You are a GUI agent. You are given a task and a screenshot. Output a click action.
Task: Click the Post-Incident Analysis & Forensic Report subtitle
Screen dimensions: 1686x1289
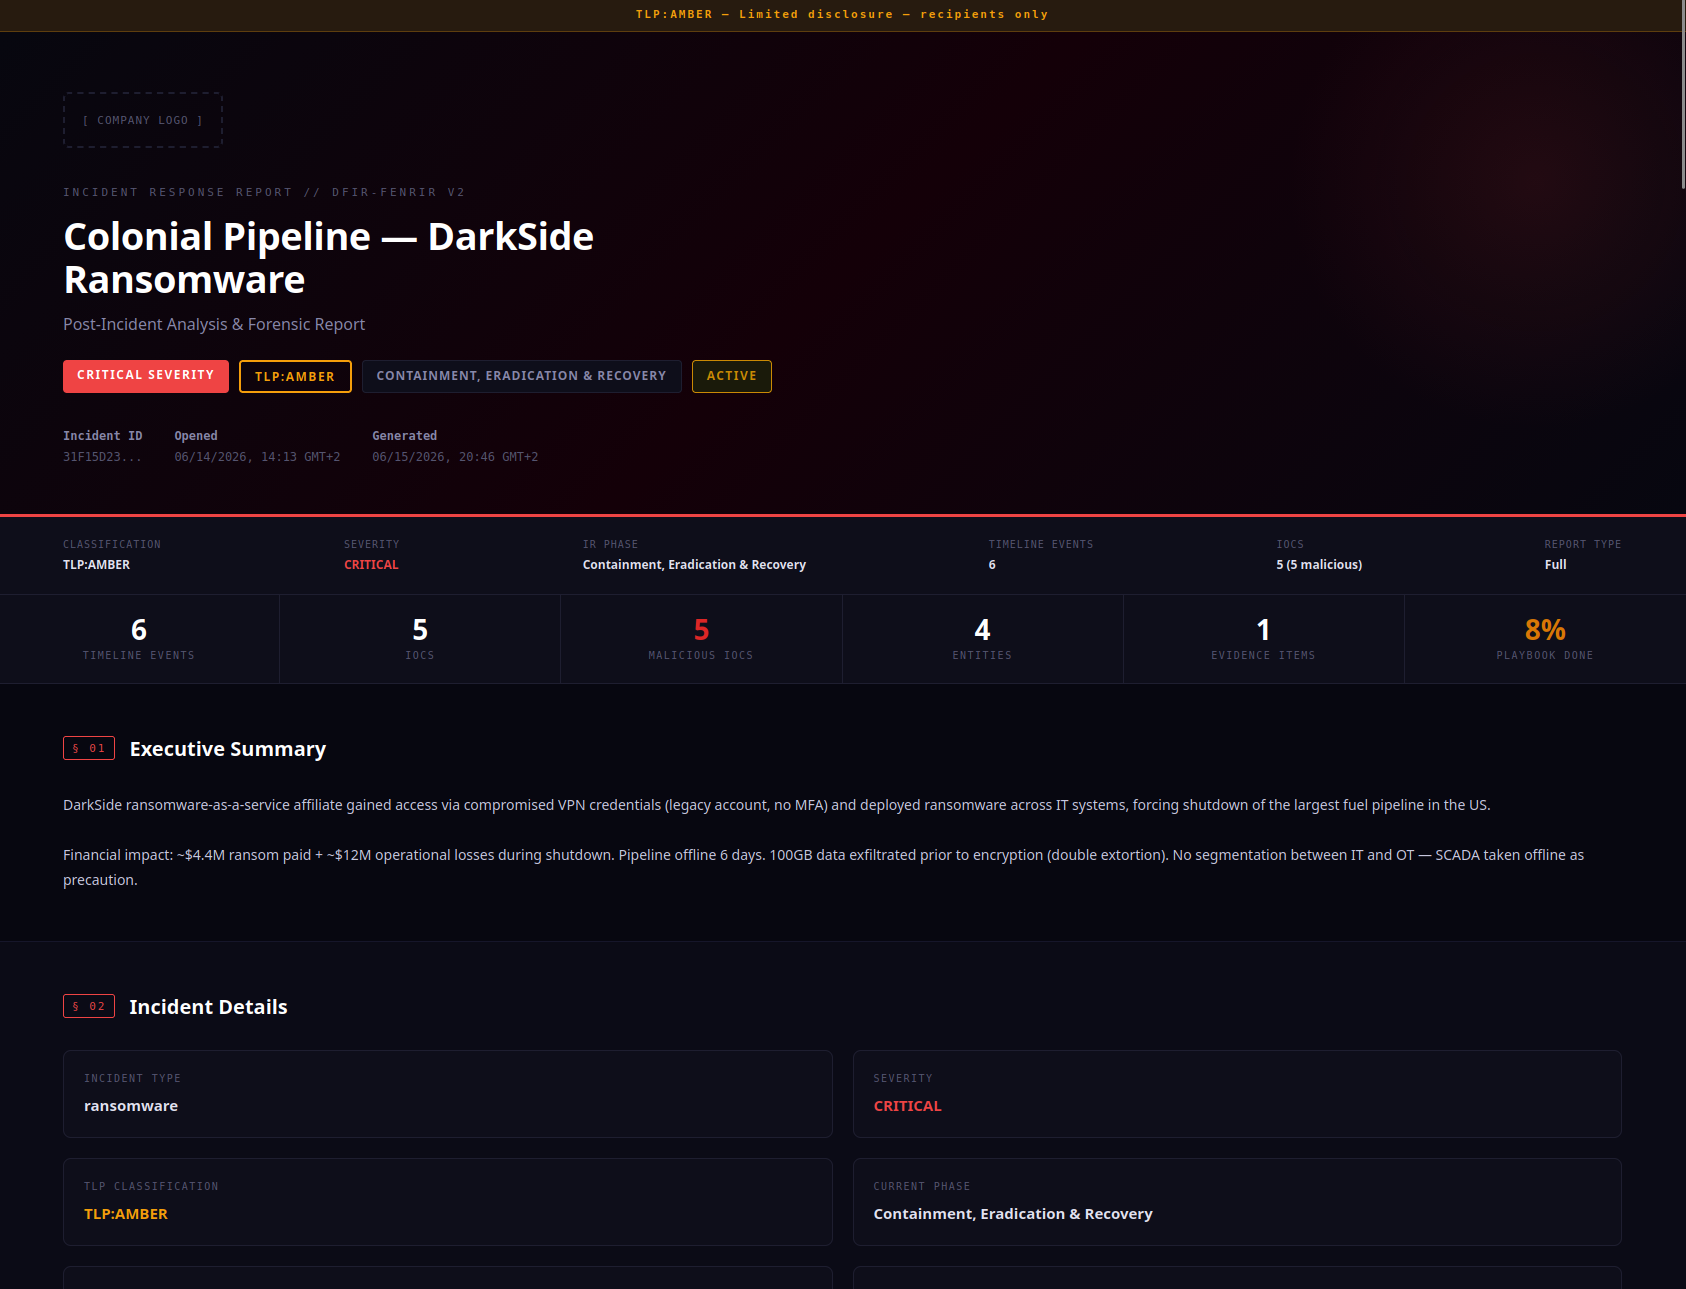[214, 324]
